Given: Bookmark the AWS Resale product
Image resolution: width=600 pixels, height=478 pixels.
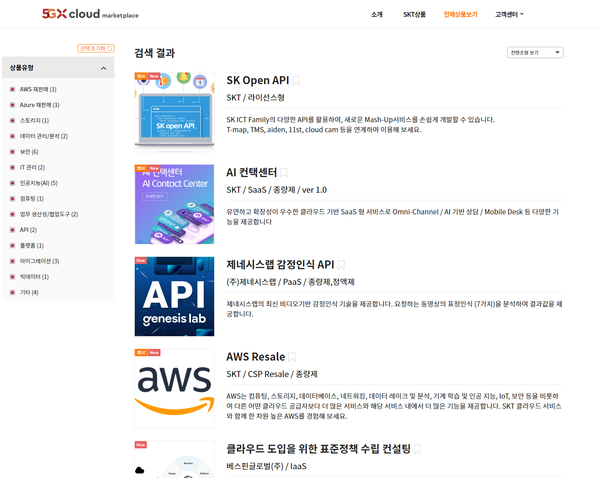Looking at the screenshot, I should point(293,356).
